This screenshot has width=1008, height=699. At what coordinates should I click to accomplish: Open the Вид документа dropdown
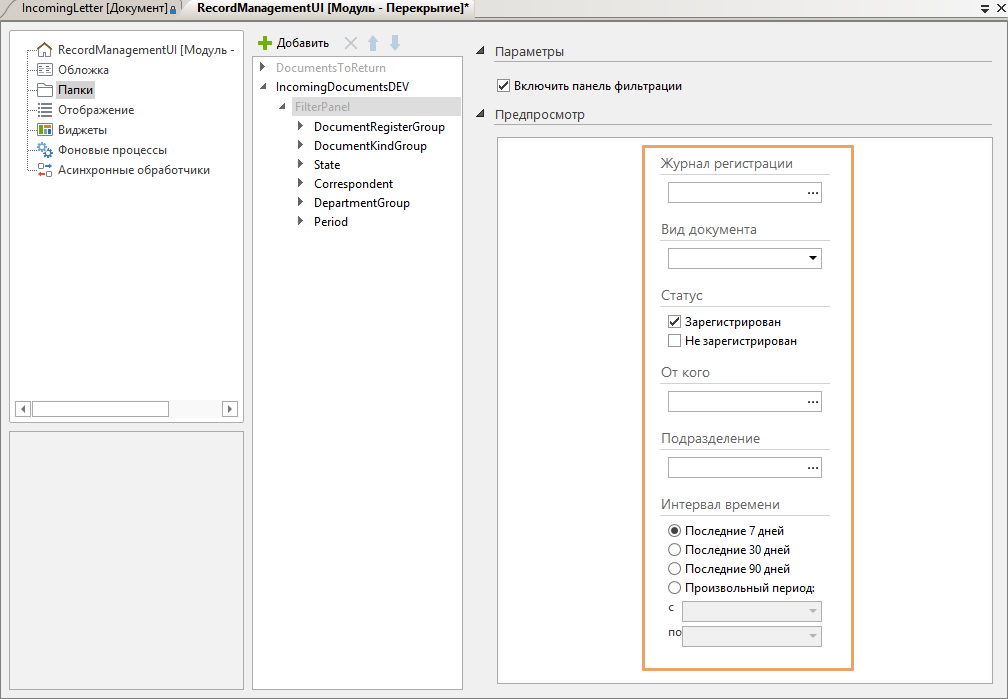click(811, 259)
